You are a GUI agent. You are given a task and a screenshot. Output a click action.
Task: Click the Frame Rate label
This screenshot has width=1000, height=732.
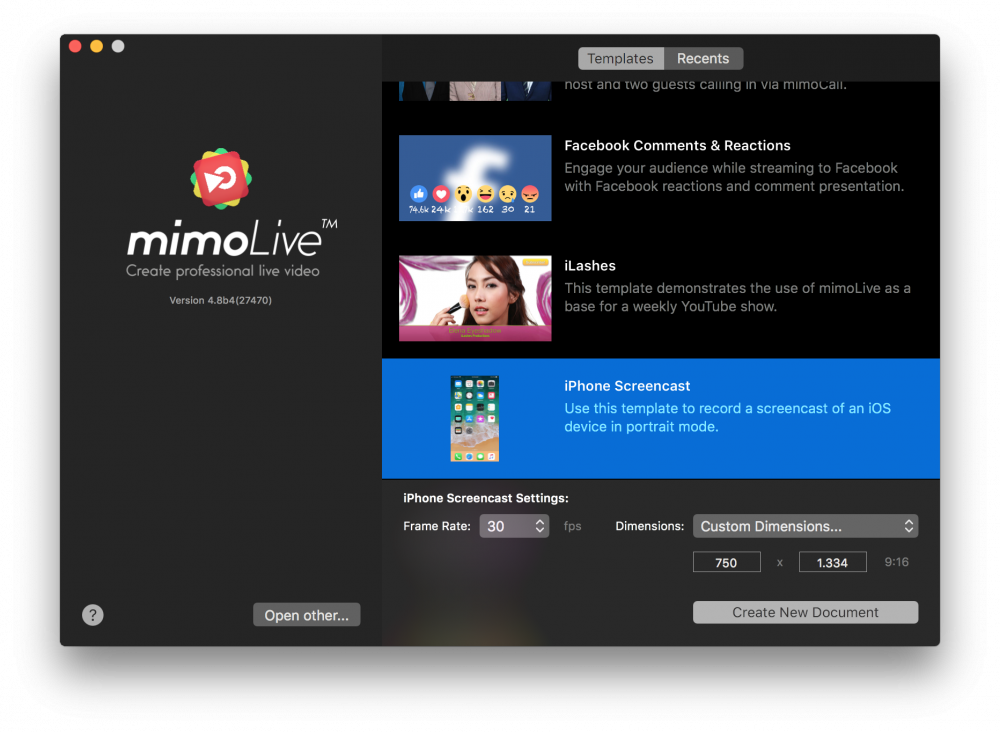coord(437,526)
